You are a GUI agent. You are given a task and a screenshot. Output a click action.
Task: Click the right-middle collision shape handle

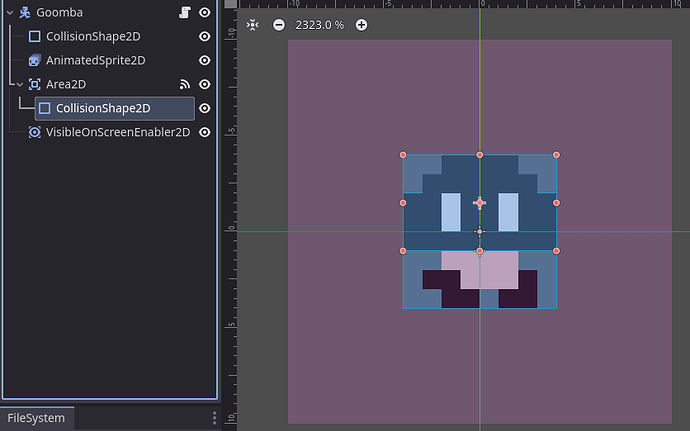coord(556,203)
